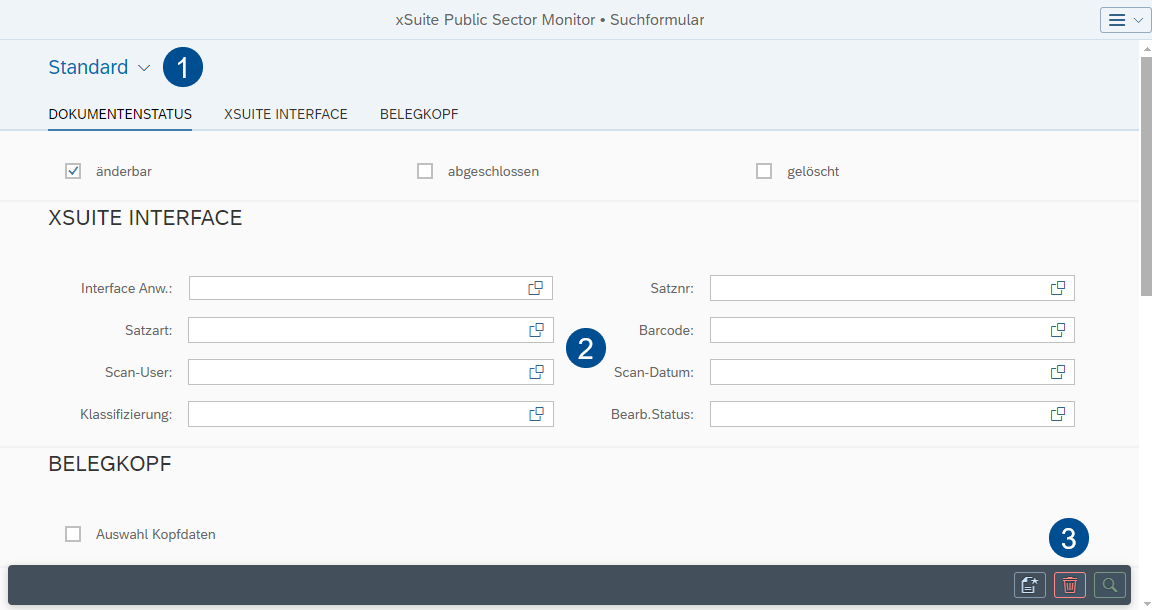This screenshot has height=610, width=1152.
Task: Switch to the XSUITE INTERFACE tab
Action: click(286, 113)
